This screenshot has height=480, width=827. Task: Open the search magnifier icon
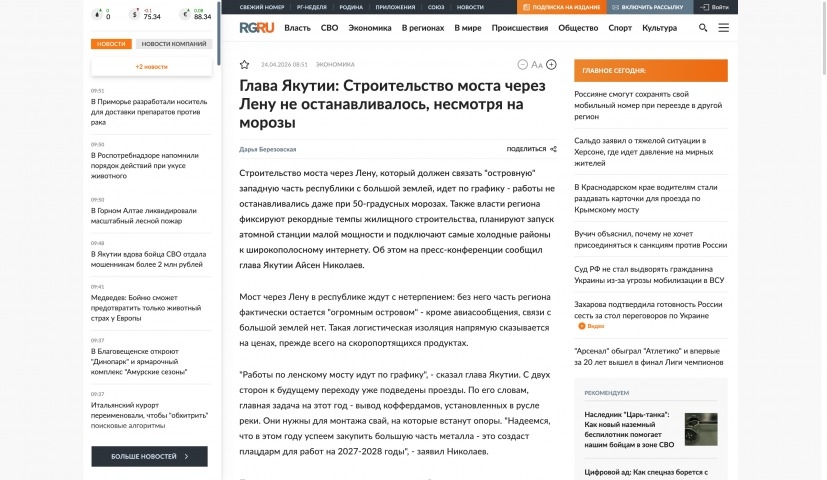pyautogui.click(x=703, y=28)
